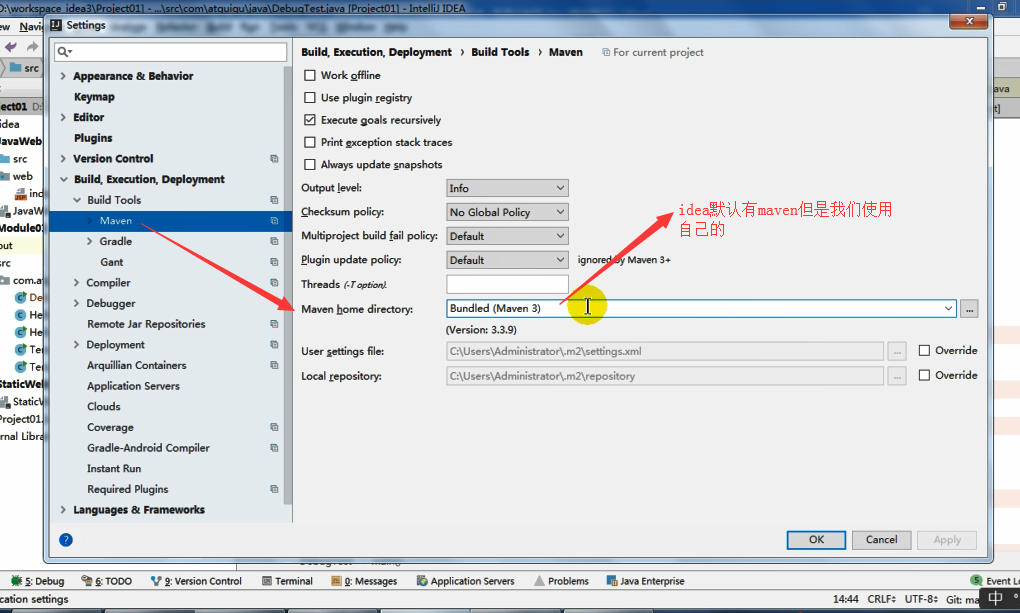Viewport: 1020px width, 613px height.
Task: Click the 14:44 caret position status entry
Action: [846, 599]
